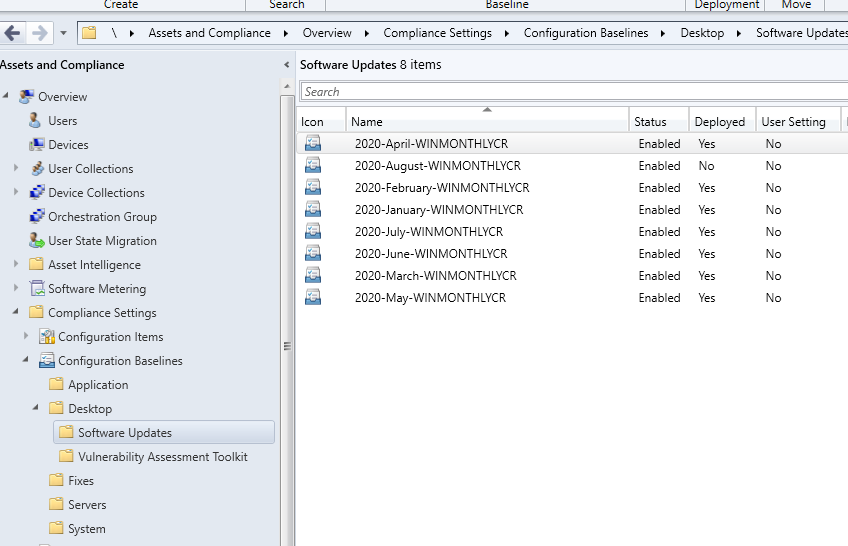Screen dimensions: 848x546
Task: Open the Orchestration Group icon
Action: 37,216
